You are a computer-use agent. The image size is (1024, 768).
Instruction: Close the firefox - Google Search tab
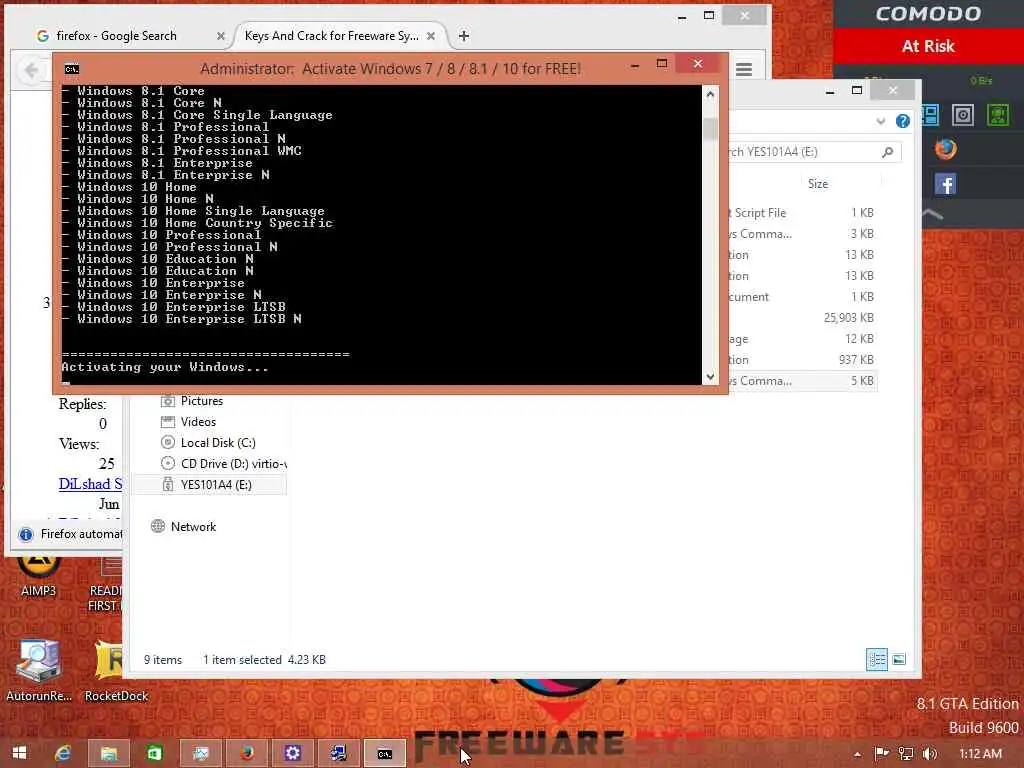coord(221,37)
